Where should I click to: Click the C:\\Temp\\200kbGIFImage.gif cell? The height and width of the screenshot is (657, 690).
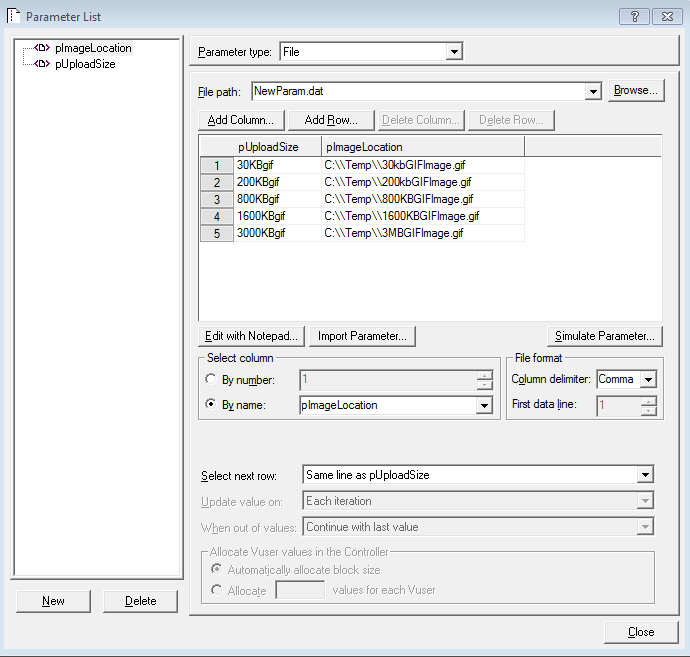pyautogui.click(x=423, y=182)
